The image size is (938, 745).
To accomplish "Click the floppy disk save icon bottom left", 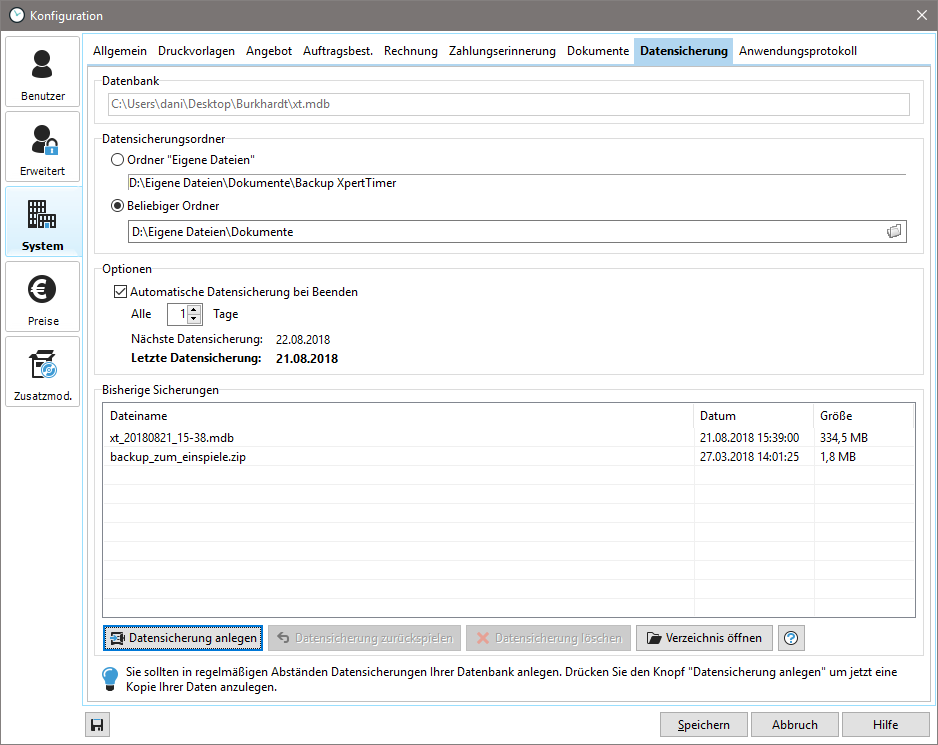I will pyautogui.click(x=96, y=724).
